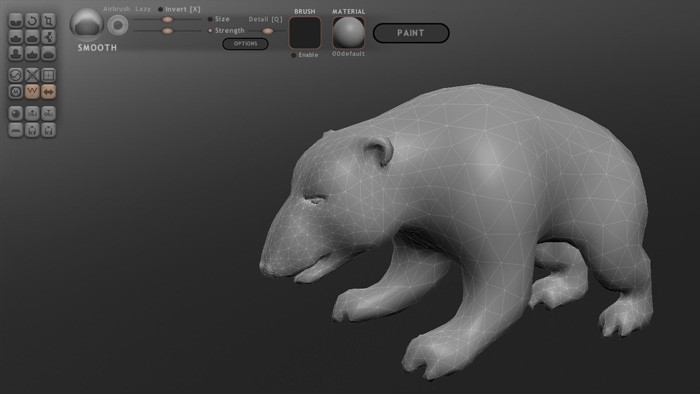The height and width of the screenshot is (394, 700).
Task: Open the brush OPTIONS button
Action: (x=246, y=44)
